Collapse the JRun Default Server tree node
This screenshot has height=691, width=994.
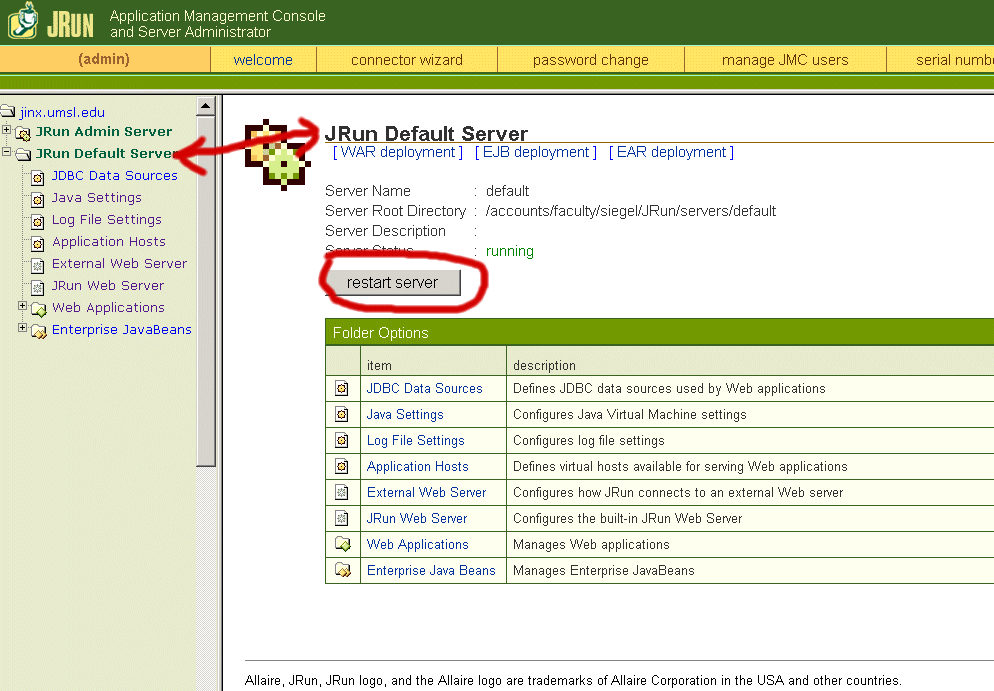coord(7,153)
